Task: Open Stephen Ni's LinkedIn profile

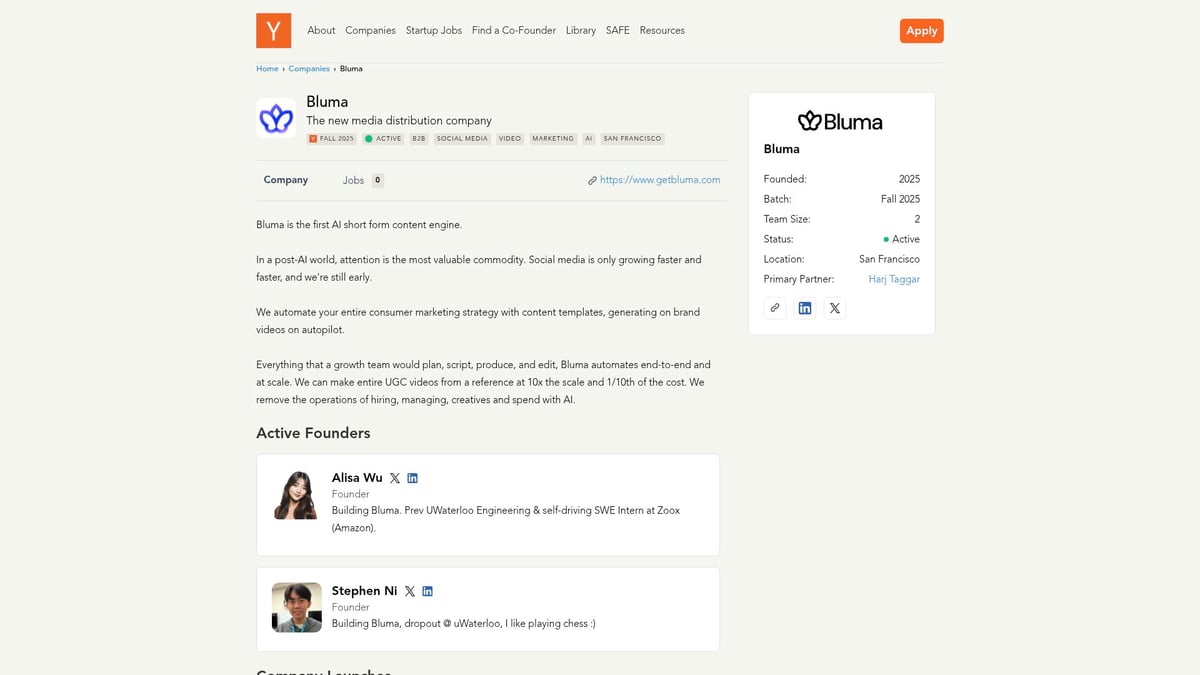Action: [427, 590]
